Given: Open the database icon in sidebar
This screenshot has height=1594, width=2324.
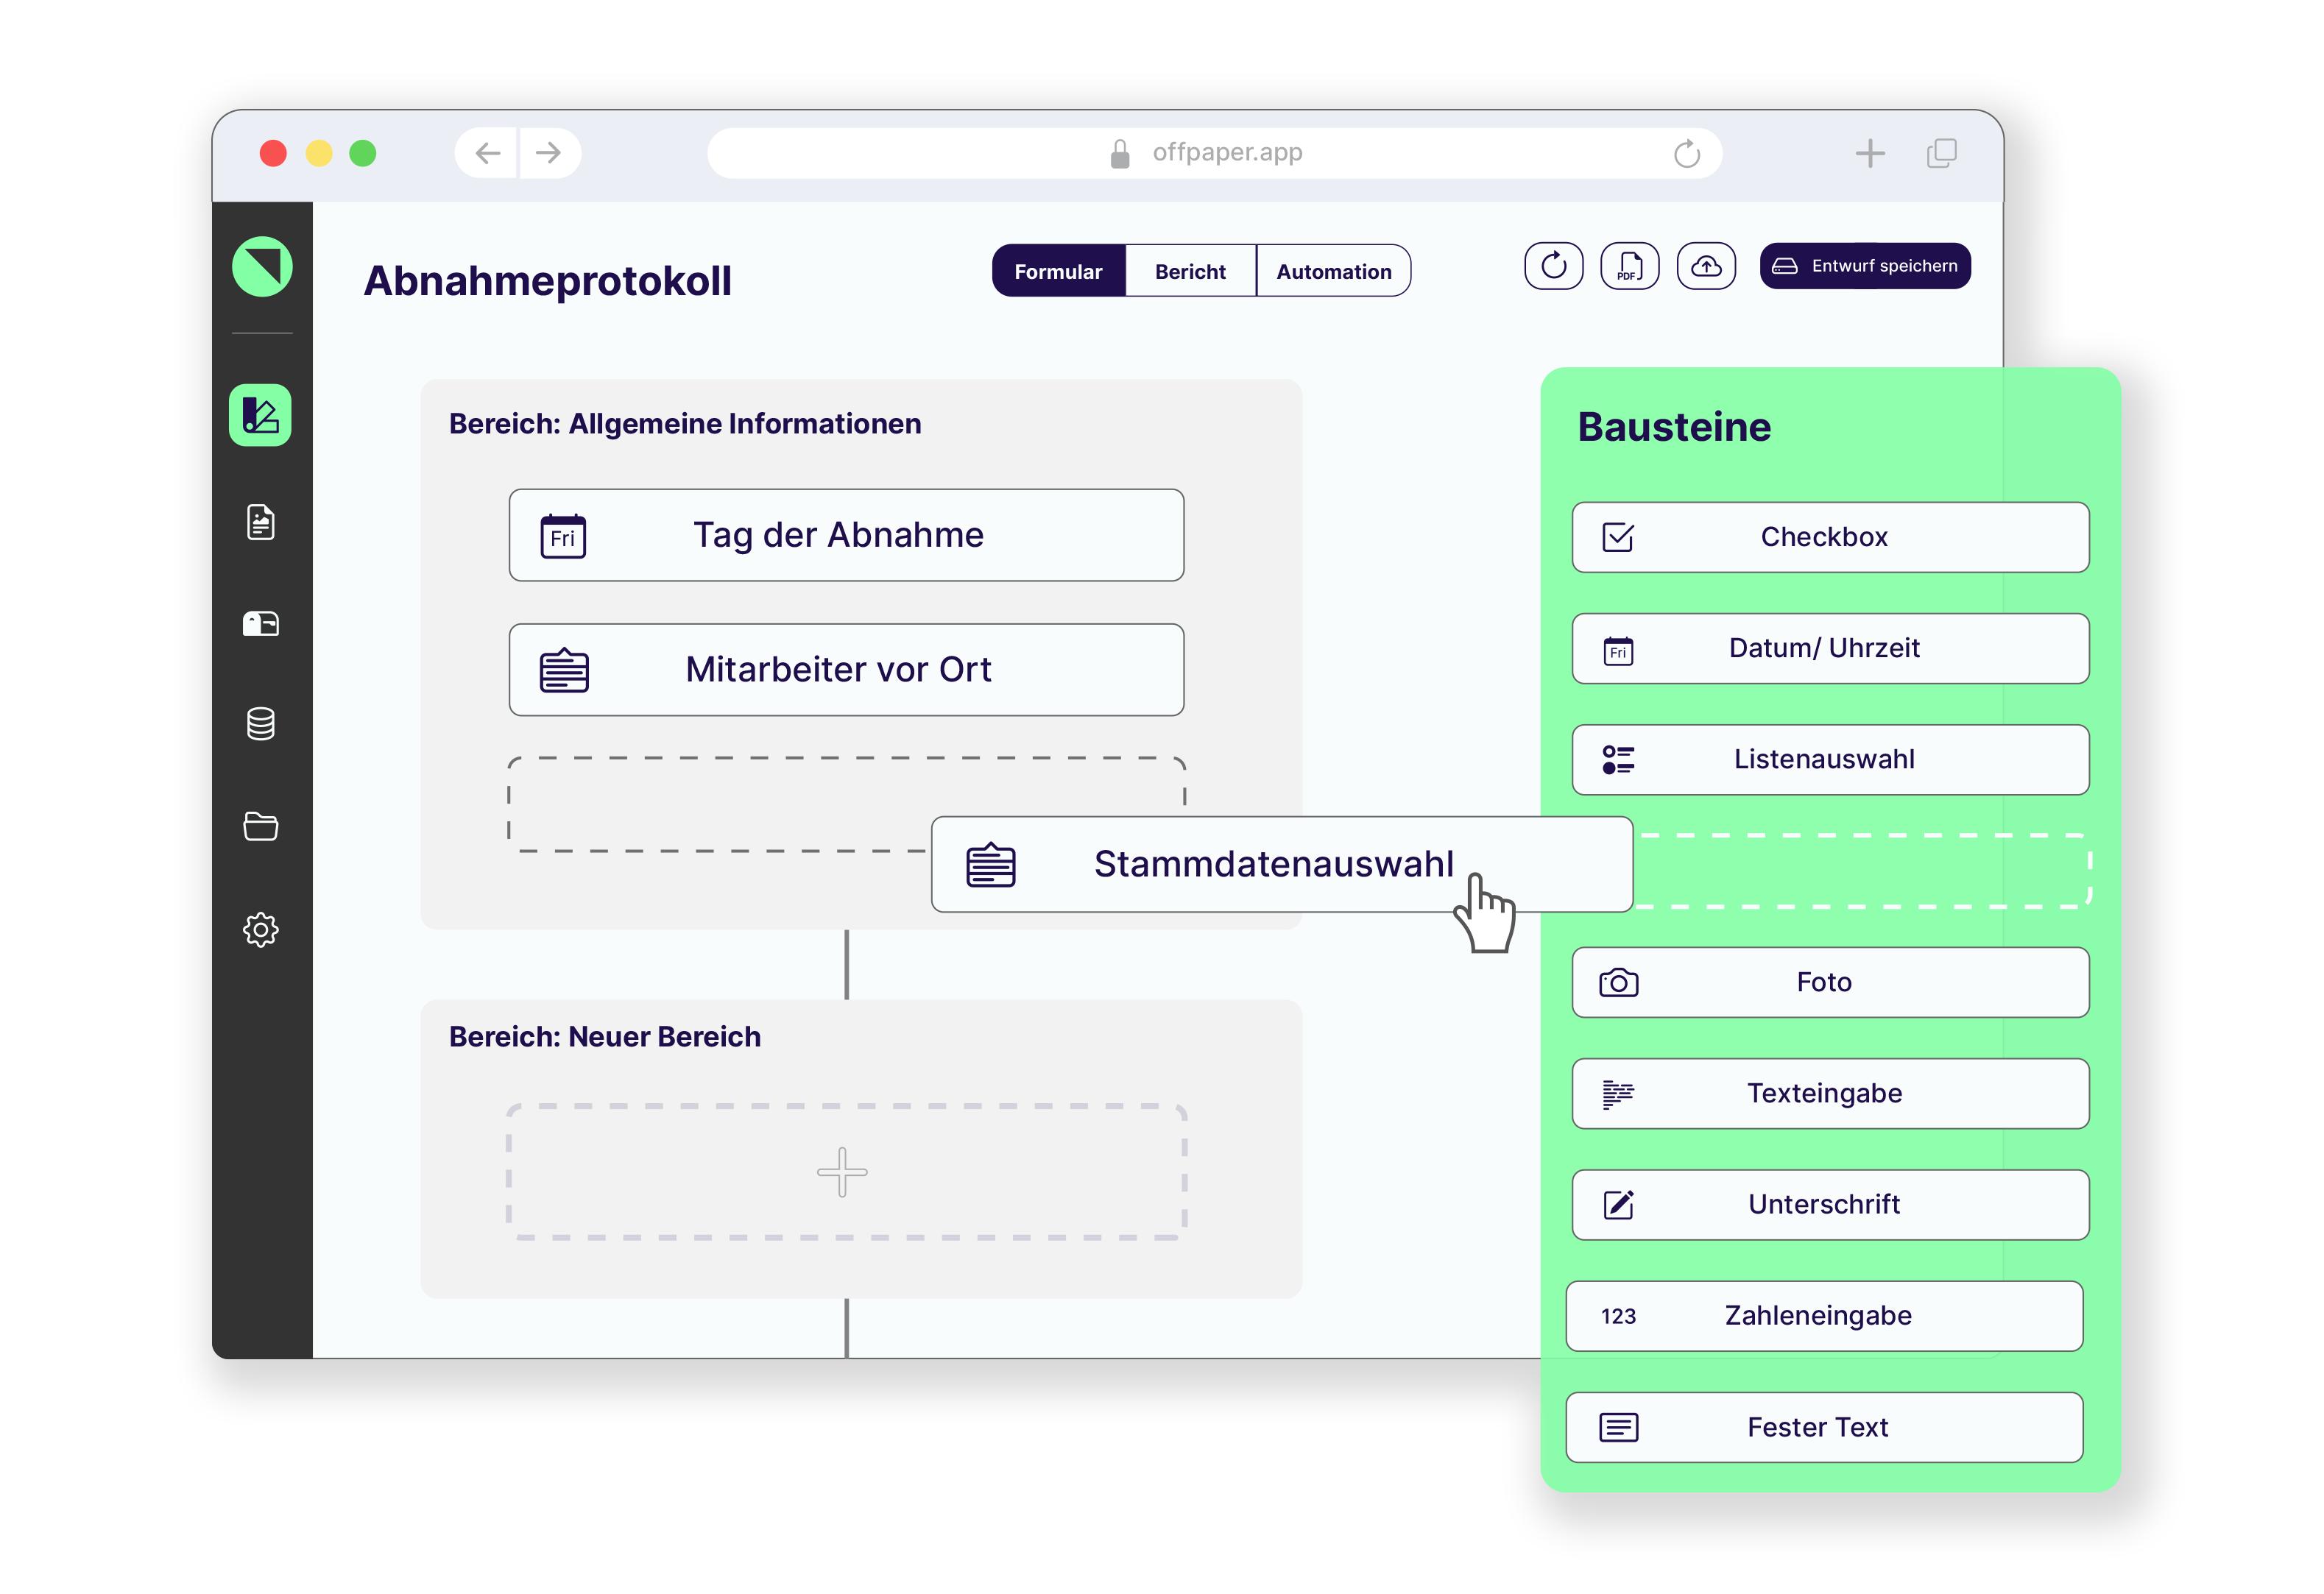Looking at the screenshot, I should click(x=260, y=724).
